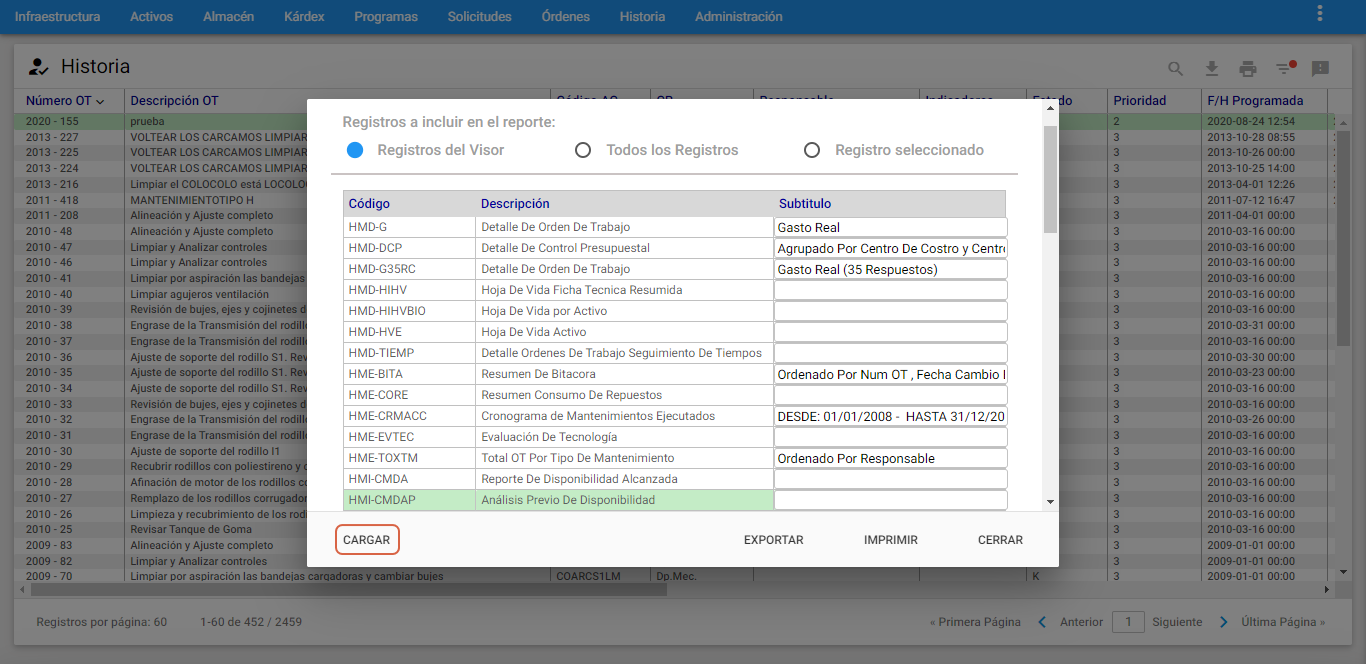This screenshot has height=664, width=1366.
Task: Go to previous page chevron Anterior
Action: click(x=1041, y=622)
